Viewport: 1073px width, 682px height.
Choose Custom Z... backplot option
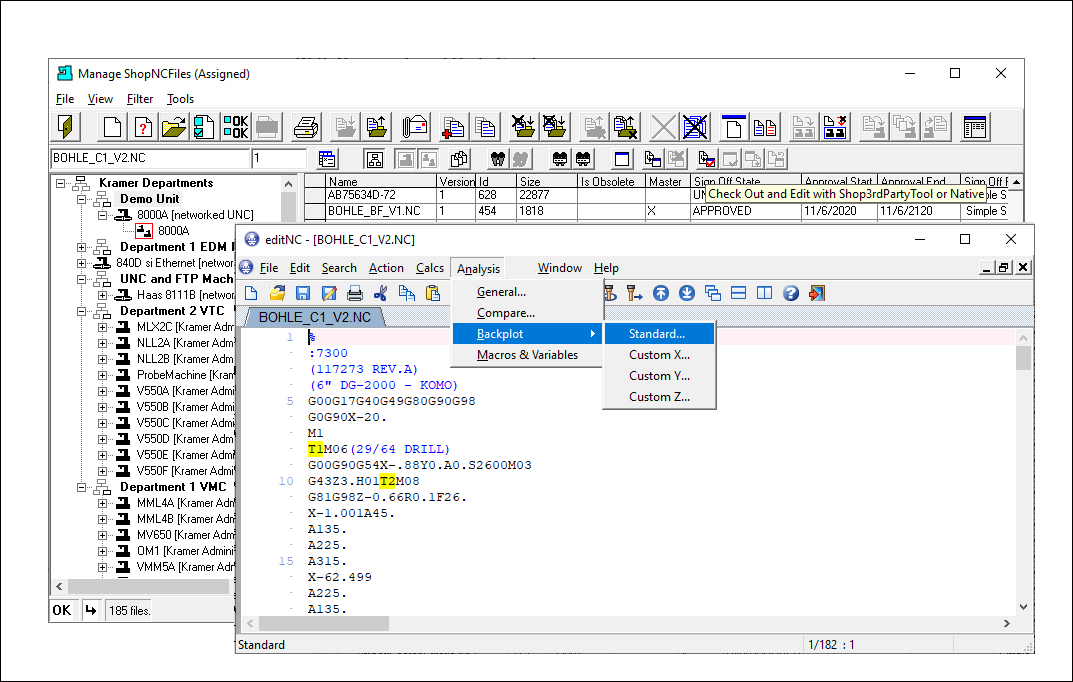[659, 397]
